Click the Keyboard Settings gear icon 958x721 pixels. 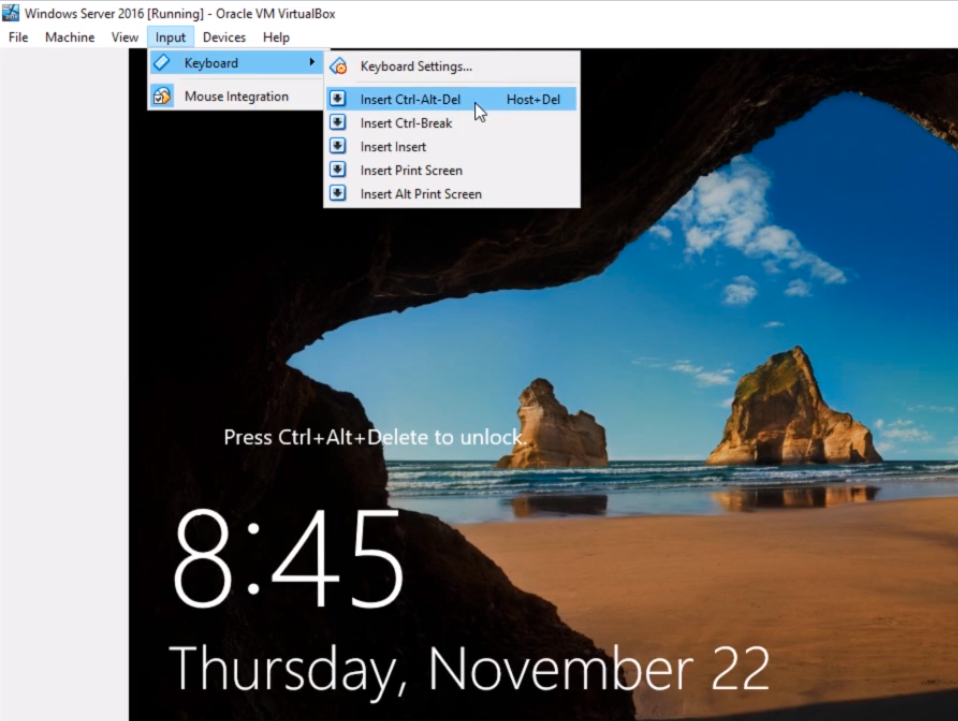(338, 66)
